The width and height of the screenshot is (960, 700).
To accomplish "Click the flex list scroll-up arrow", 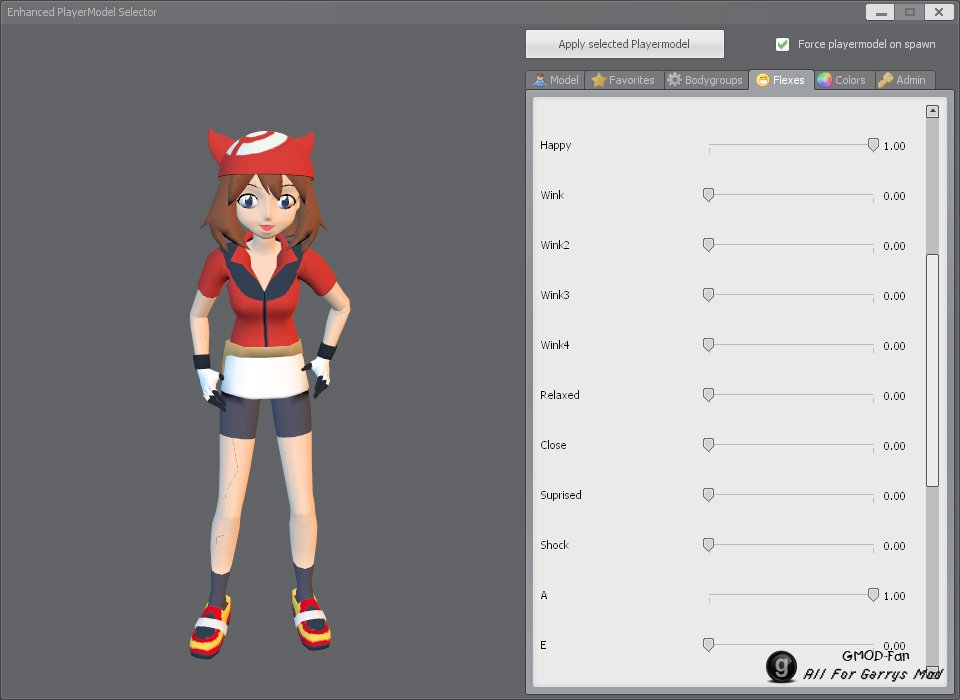I will pos(932,111).
